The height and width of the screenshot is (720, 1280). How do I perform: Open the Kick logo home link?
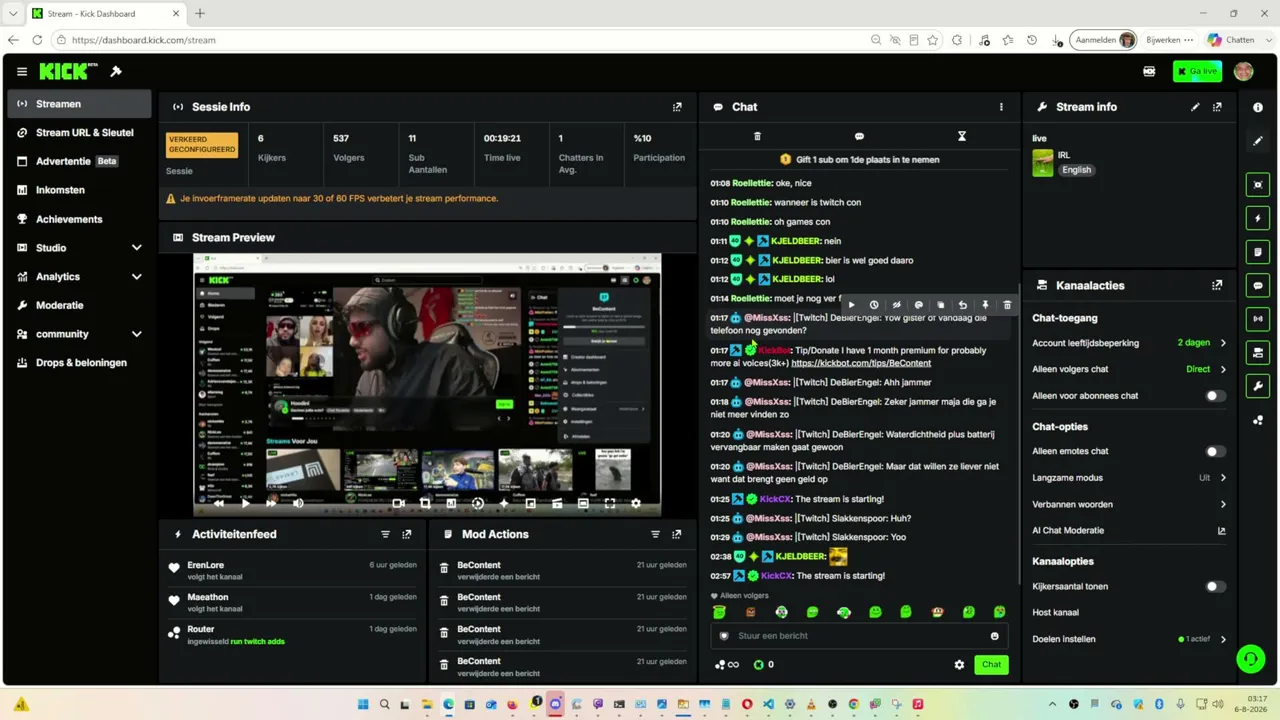(x=68, y=72)
